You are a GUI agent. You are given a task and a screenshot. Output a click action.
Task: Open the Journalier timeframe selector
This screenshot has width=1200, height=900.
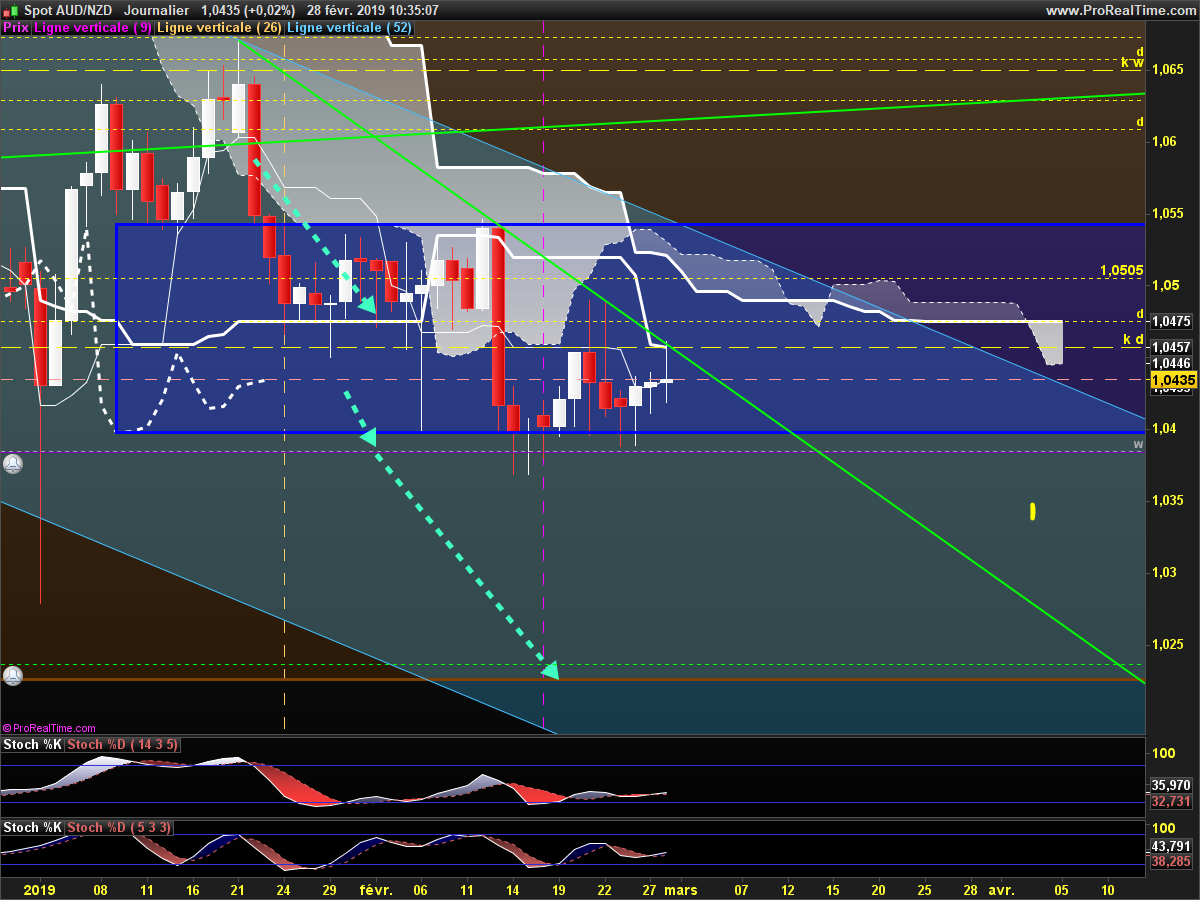click(156, 10)
